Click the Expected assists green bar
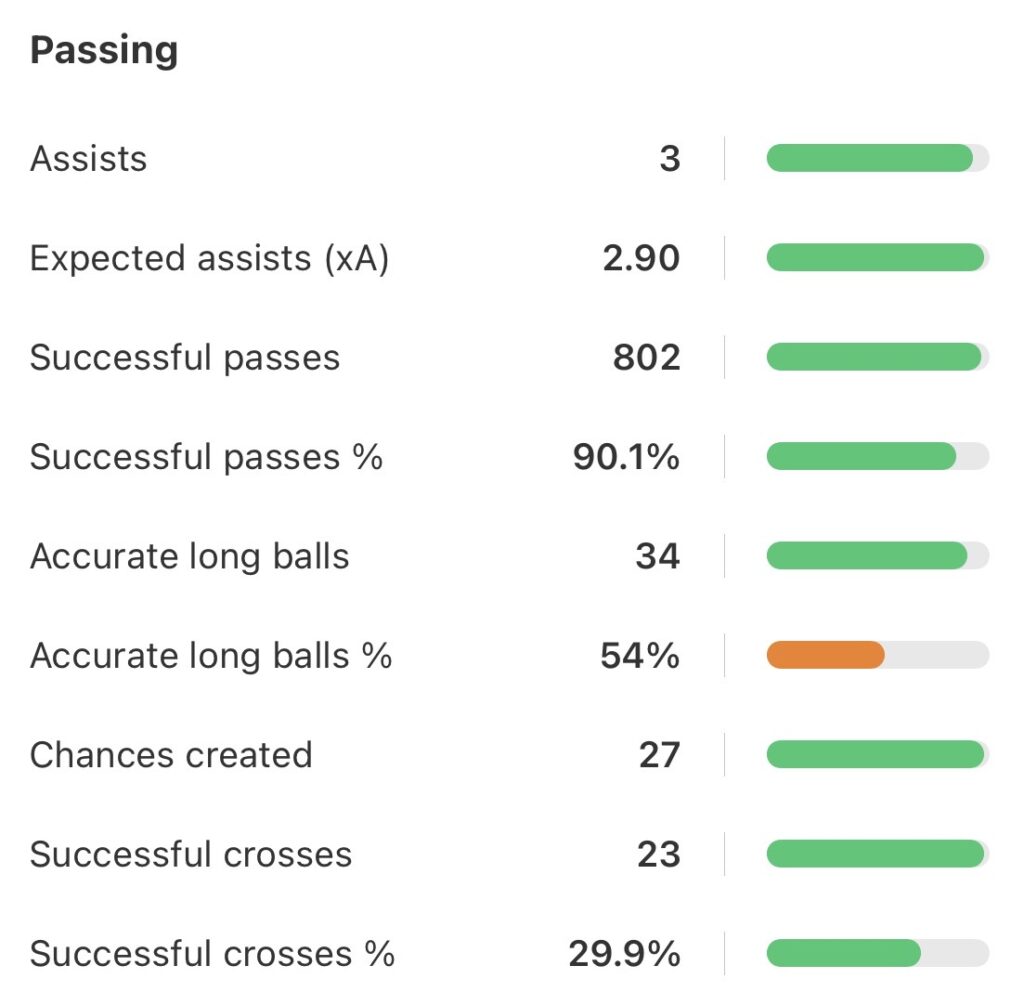The height and width of the screenshot is (1005, 1024). [x=875, y=258]
